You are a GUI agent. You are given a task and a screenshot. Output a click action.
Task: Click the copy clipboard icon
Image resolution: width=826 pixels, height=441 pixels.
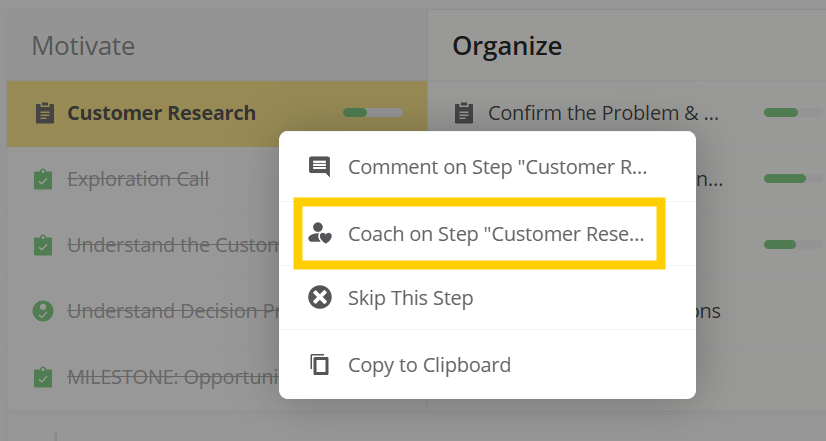point(319,365)
